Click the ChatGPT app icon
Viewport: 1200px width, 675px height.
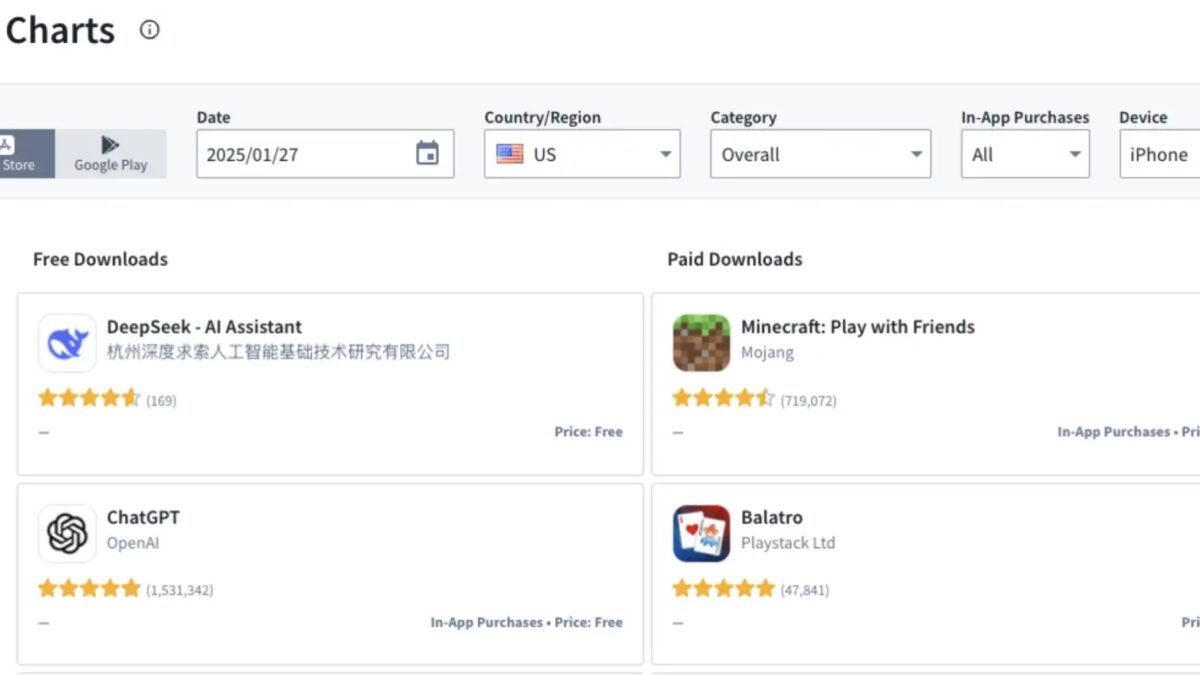click(67, 533)
